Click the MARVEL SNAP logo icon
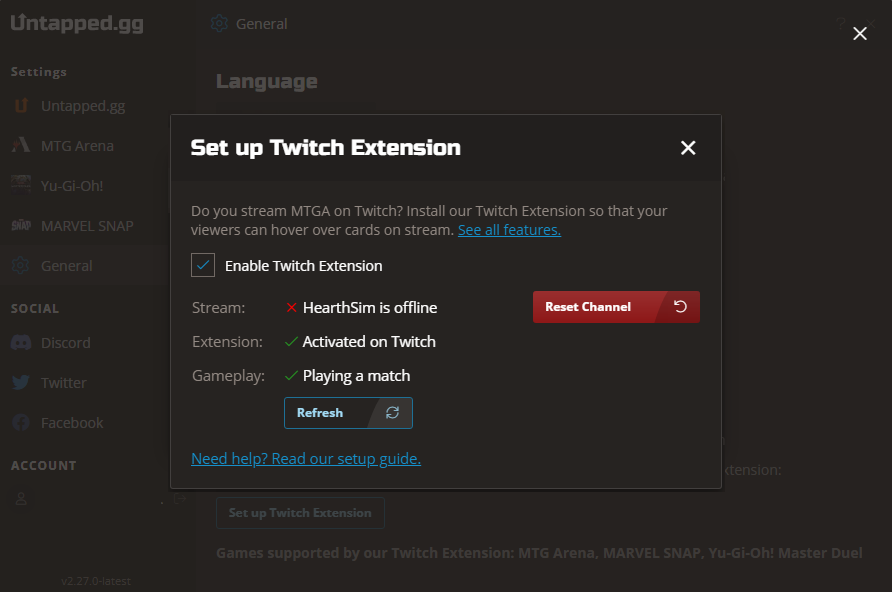This screenshot has width=892, height=592. pyautogui.click(x=21, y=226)
